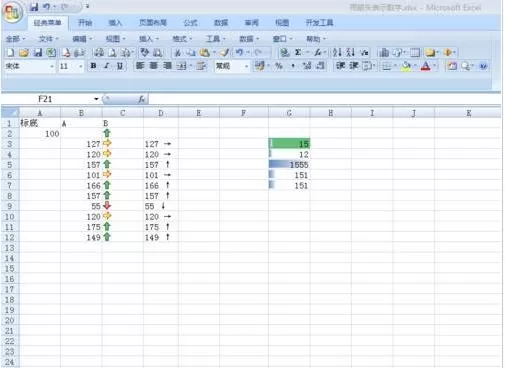Toggle Underline formatting
Image resolution: width=505 pixels, height=368 pixels.
click(x=120, y=66)
